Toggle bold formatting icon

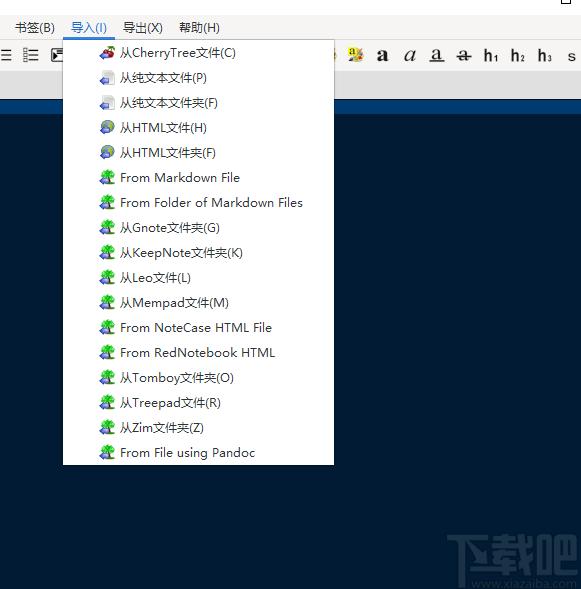[x=382, y=56]
